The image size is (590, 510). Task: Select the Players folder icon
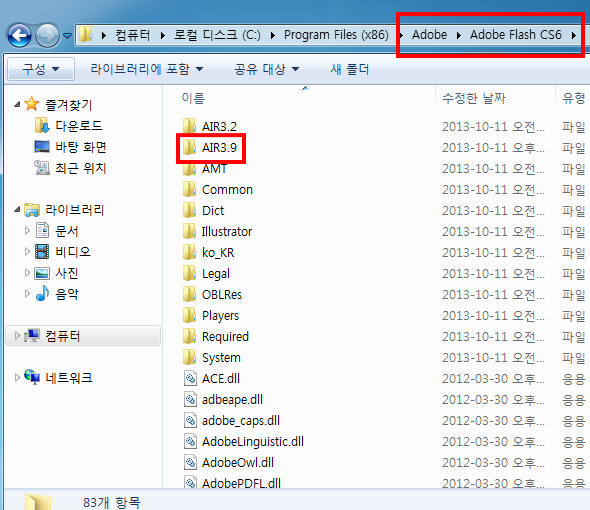coord(189,315)
